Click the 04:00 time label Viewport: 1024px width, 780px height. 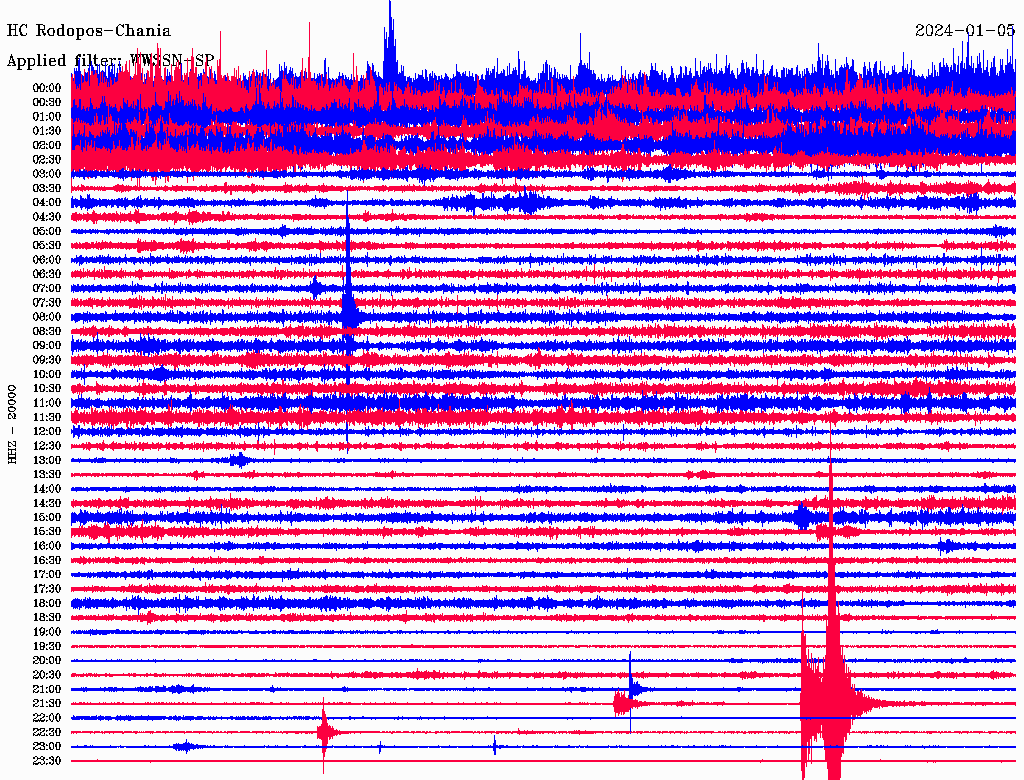[47, 203]
